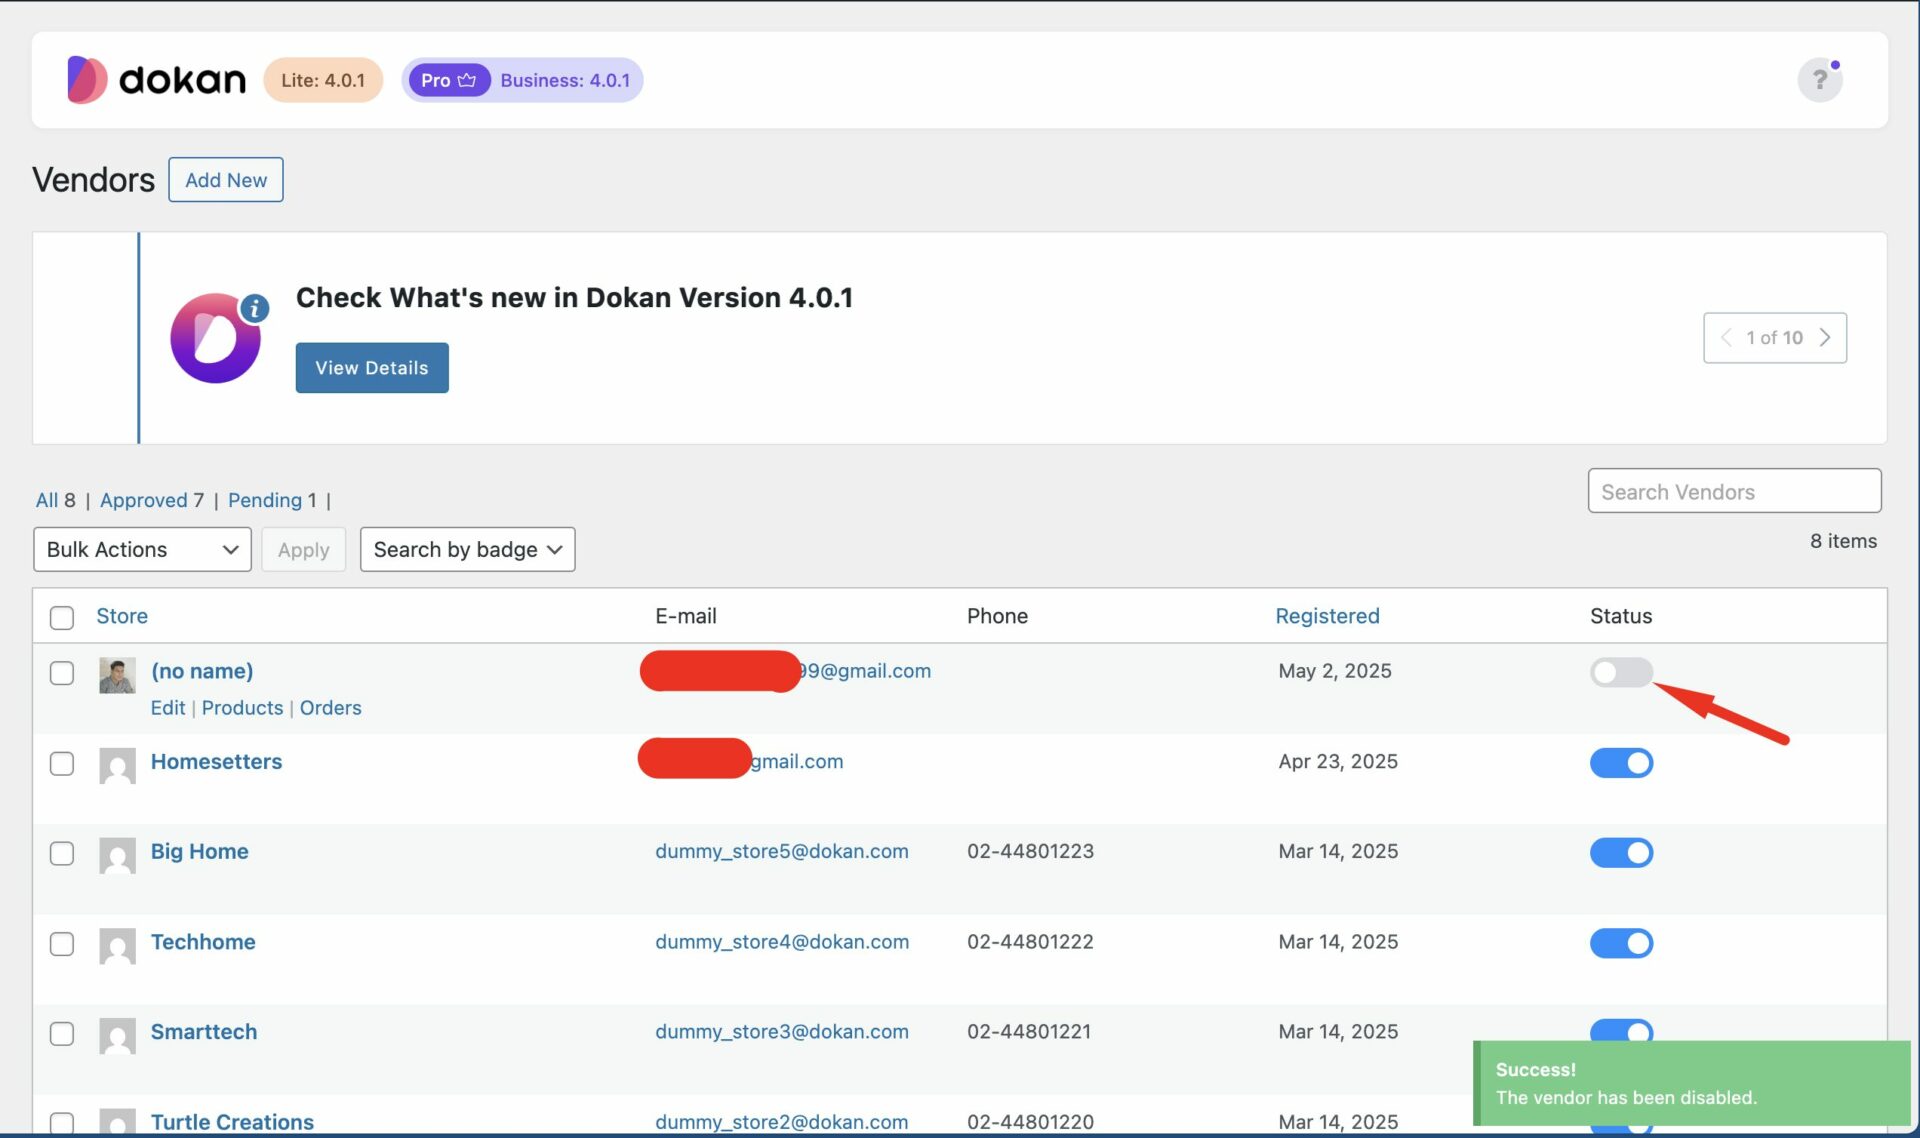Sort by Store column header
The width and height of the screenshot is (1920, 1138).
tap(122, 616)
